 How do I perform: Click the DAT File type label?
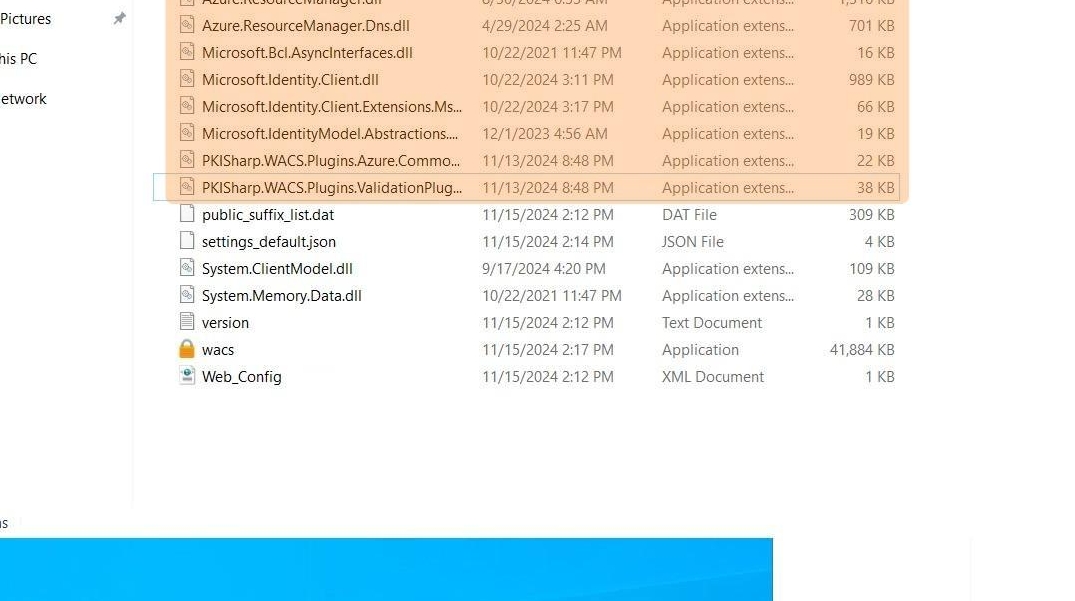click(689, 215)
